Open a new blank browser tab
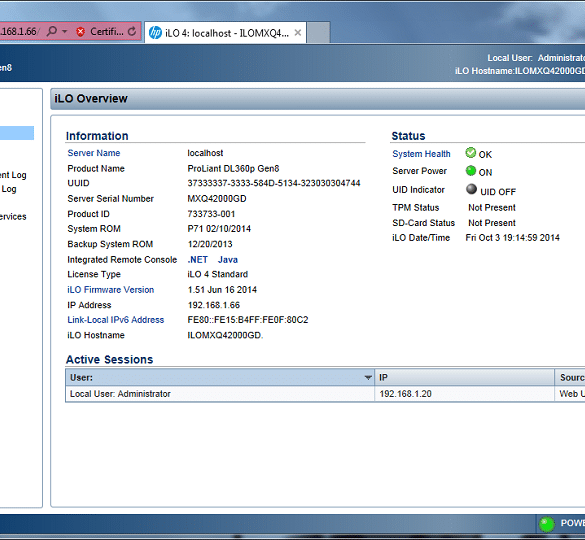 (x=318, y=33)
